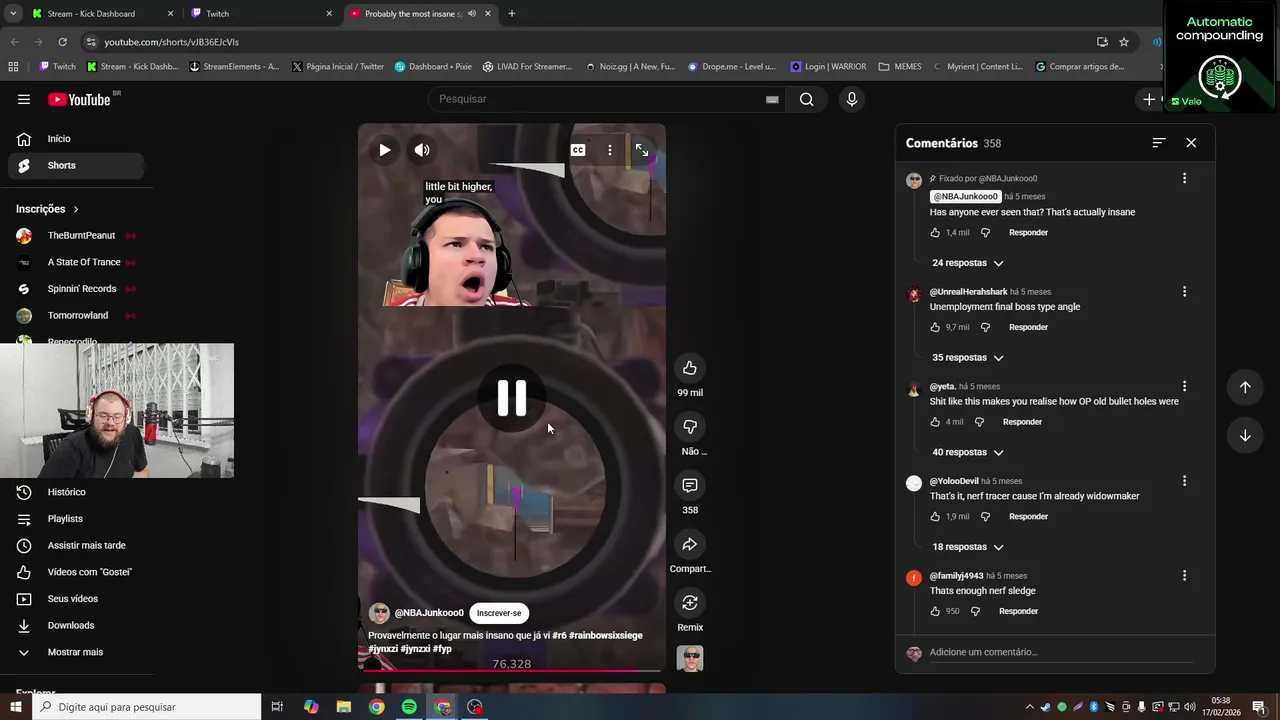
Task: Open the YouTube hamburger guide menu
Action: [x=24, y=99]
